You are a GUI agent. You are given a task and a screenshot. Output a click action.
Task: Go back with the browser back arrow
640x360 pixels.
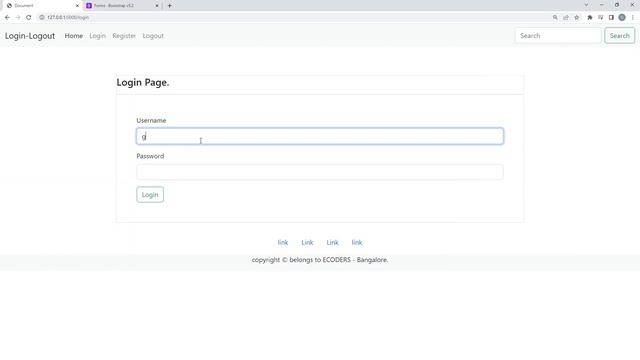pos(7,18)
